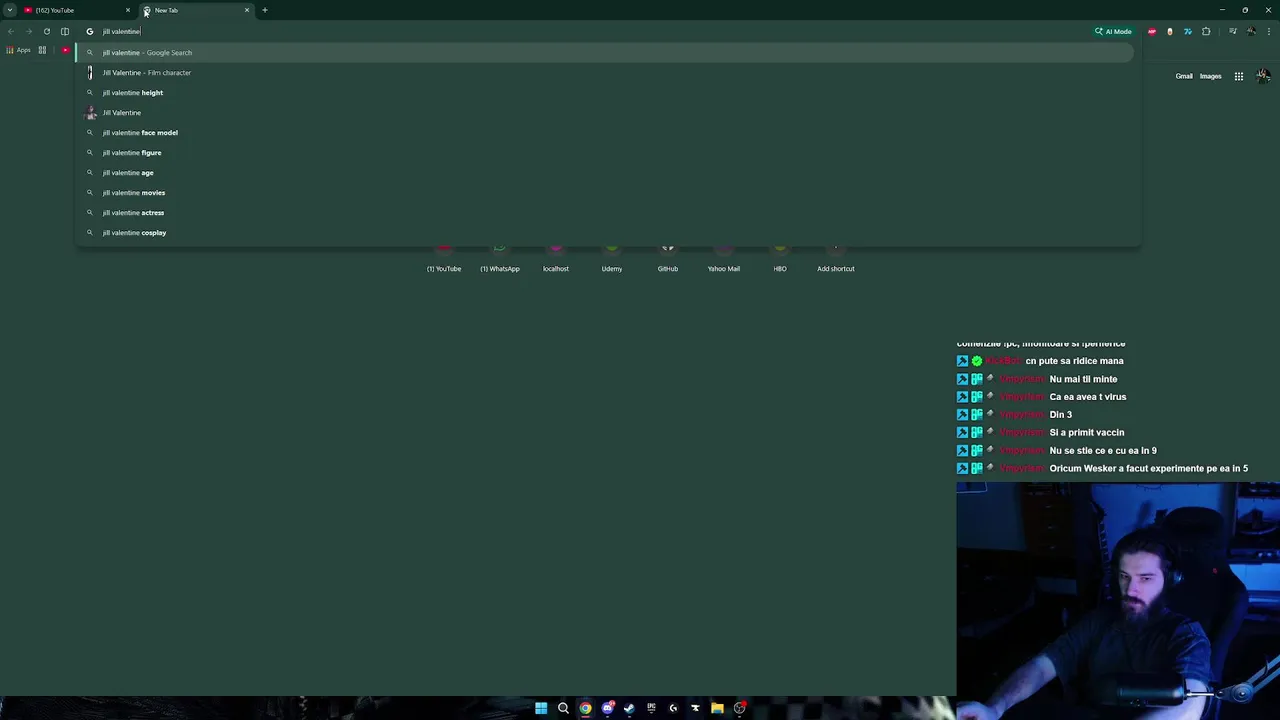The height and width of the screenshot is (720, 1280).
Task: Open the Chrome three-dot menu
Action: pos(1269,31)
